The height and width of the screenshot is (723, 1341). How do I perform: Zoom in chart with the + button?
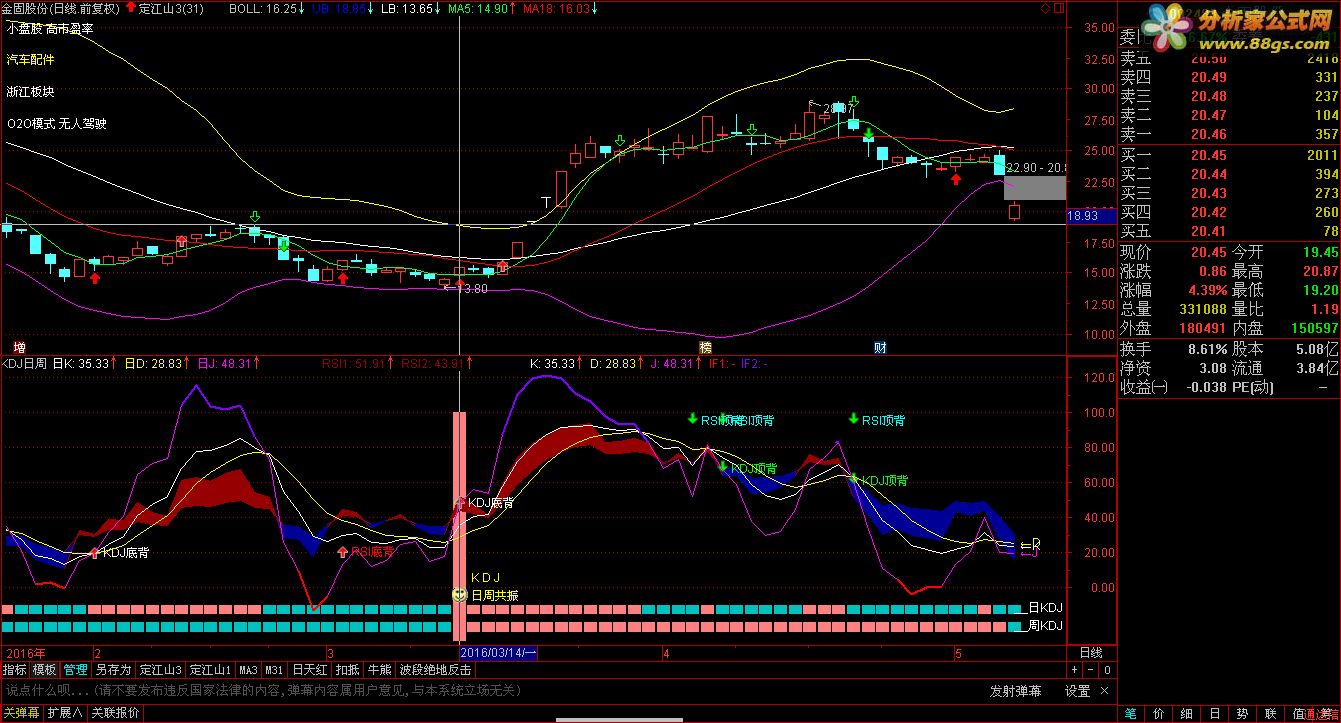1075,670
